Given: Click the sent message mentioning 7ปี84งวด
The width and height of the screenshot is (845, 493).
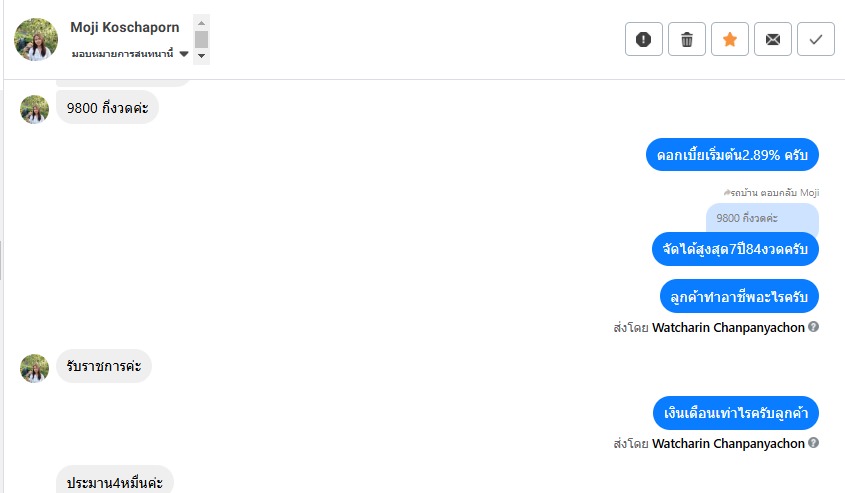Looking at the screenshot, I should (735, 248).
